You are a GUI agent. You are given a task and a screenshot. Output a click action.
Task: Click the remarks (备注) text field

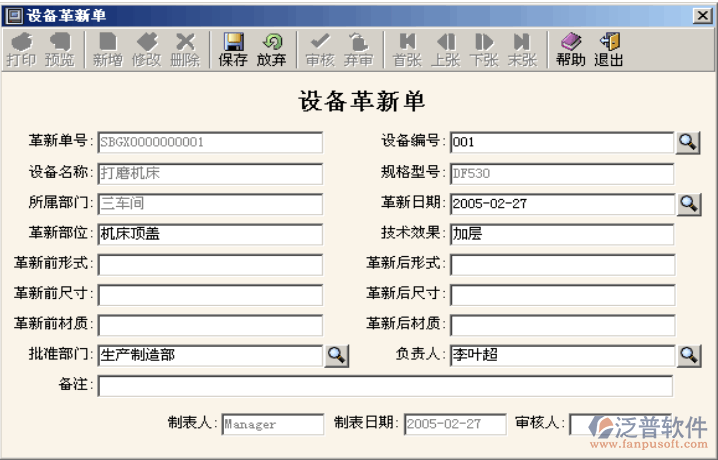385,386
